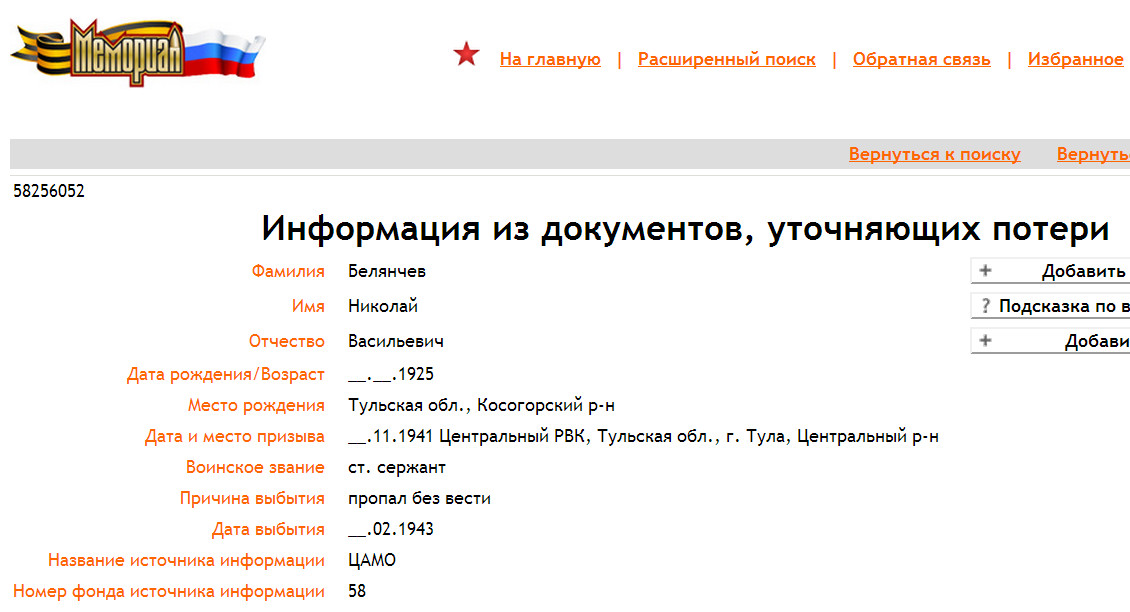Click the Мемориал logo with the flag
Screen dimensions: 1130x612
[138, 52]
